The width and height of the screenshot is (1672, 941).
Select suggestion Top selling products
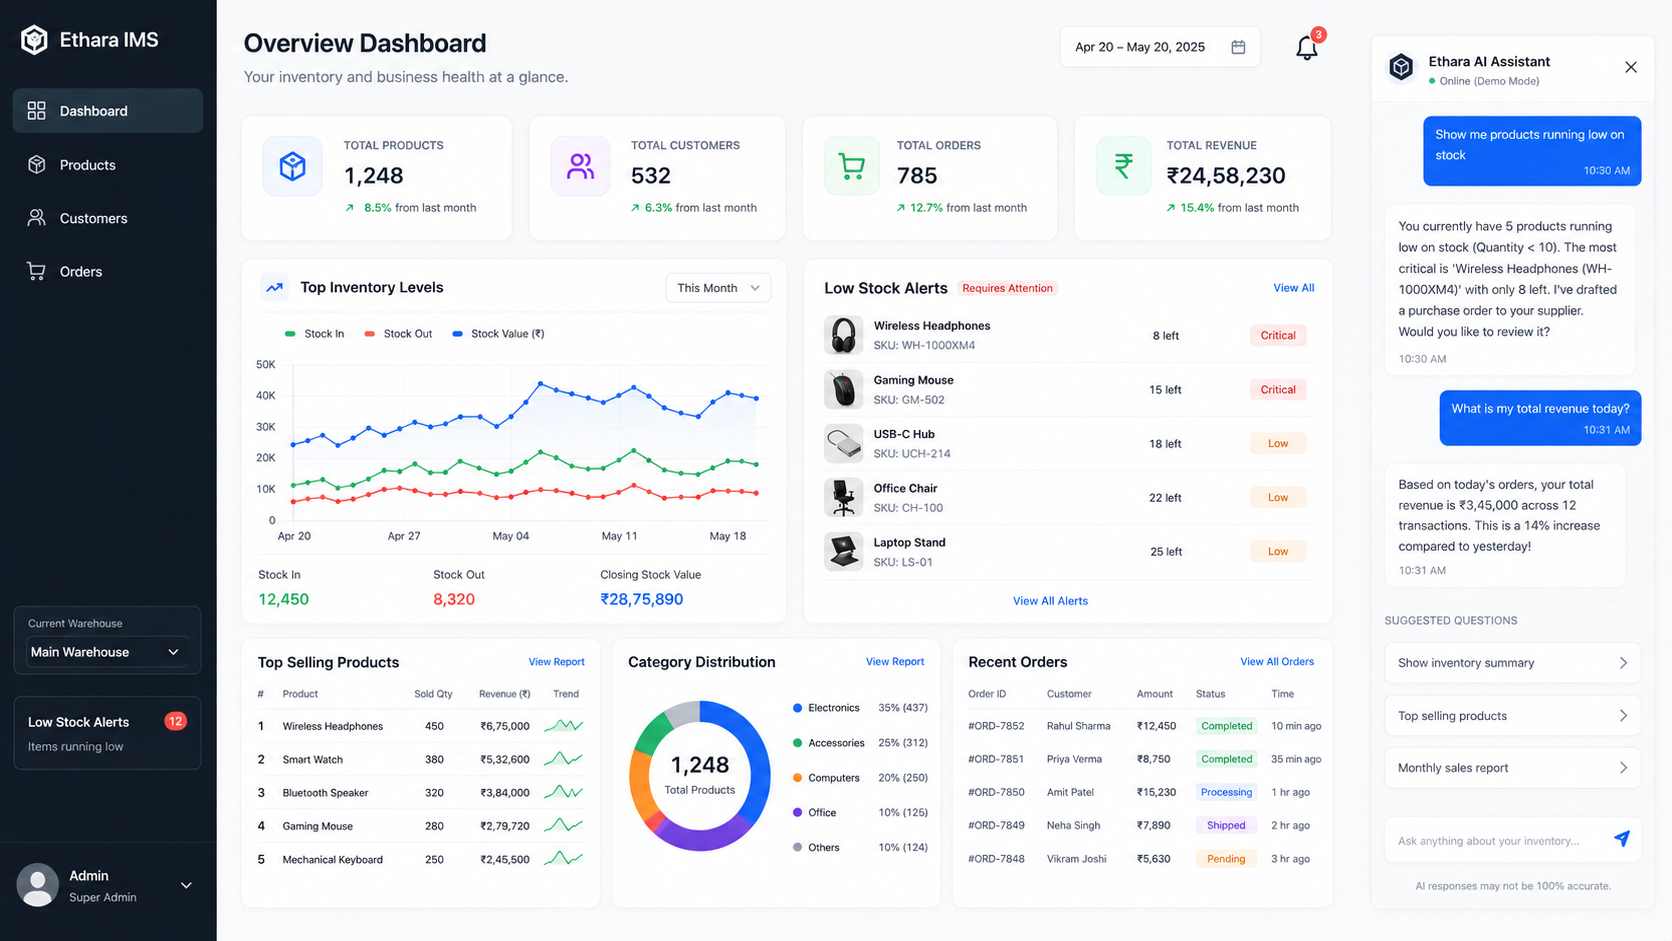1512,716
